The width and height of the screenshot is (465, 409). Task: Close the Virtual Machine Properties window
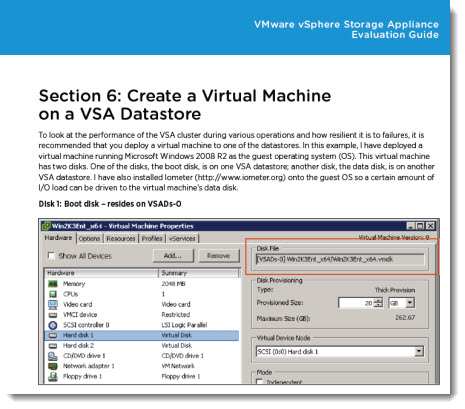pos(430,226)
